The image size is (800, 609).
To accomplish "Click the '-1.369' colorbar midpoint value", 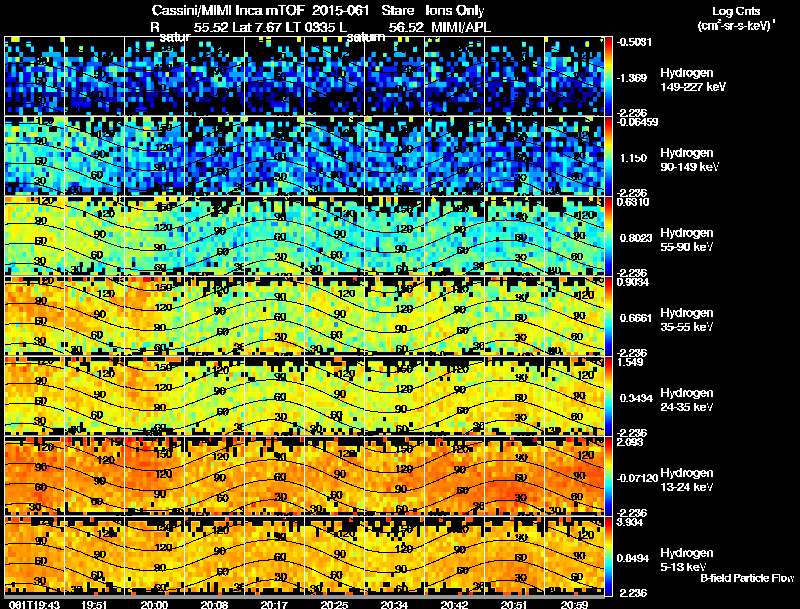I will pos(632,78).
